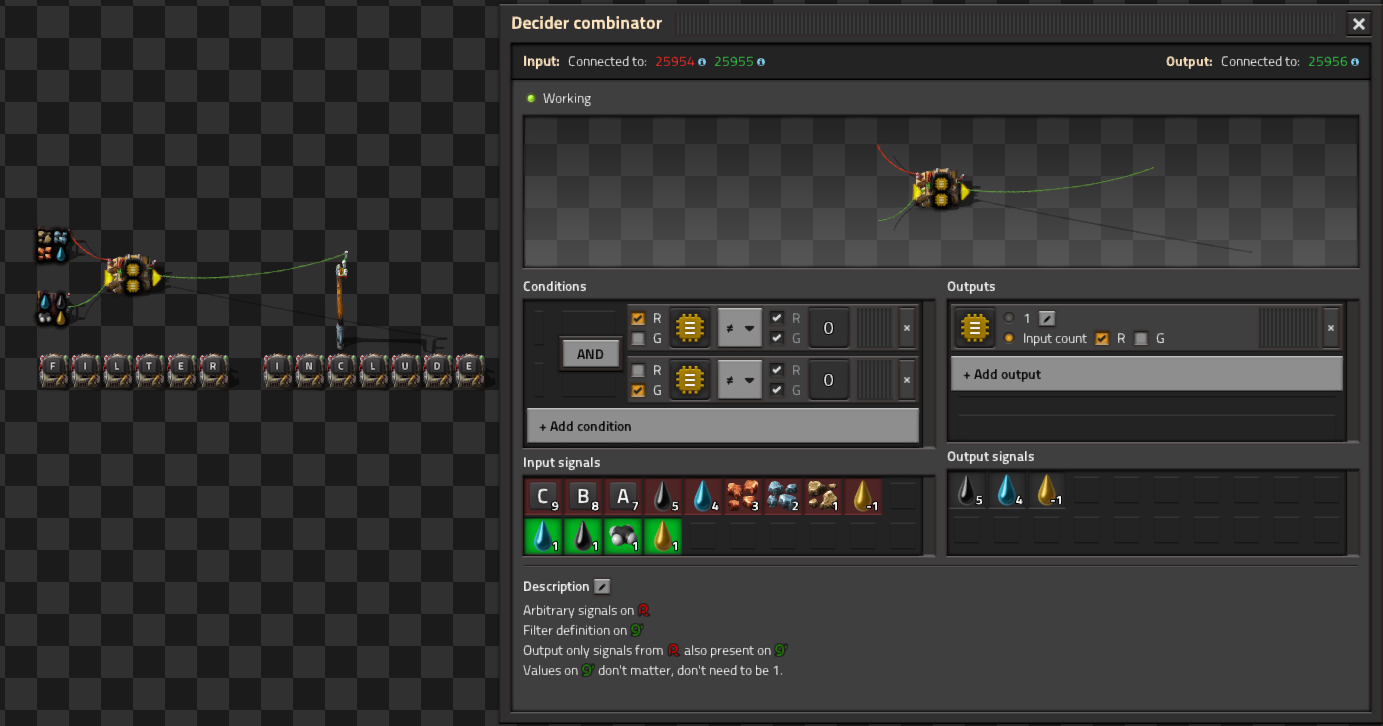Open the output signal selector icon
The image size is (1383, 726).
[x=973, y=327]
